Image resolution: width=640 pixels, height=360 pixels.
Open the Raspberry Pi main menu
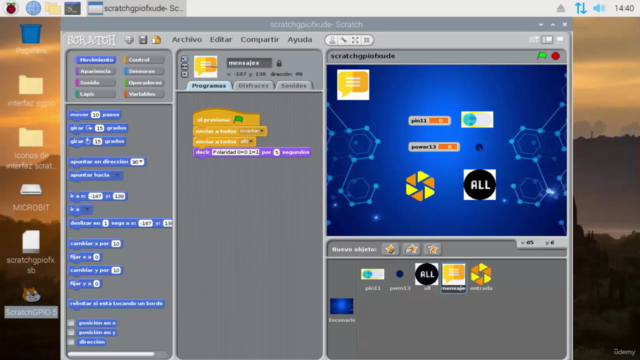tap(11, 8)
